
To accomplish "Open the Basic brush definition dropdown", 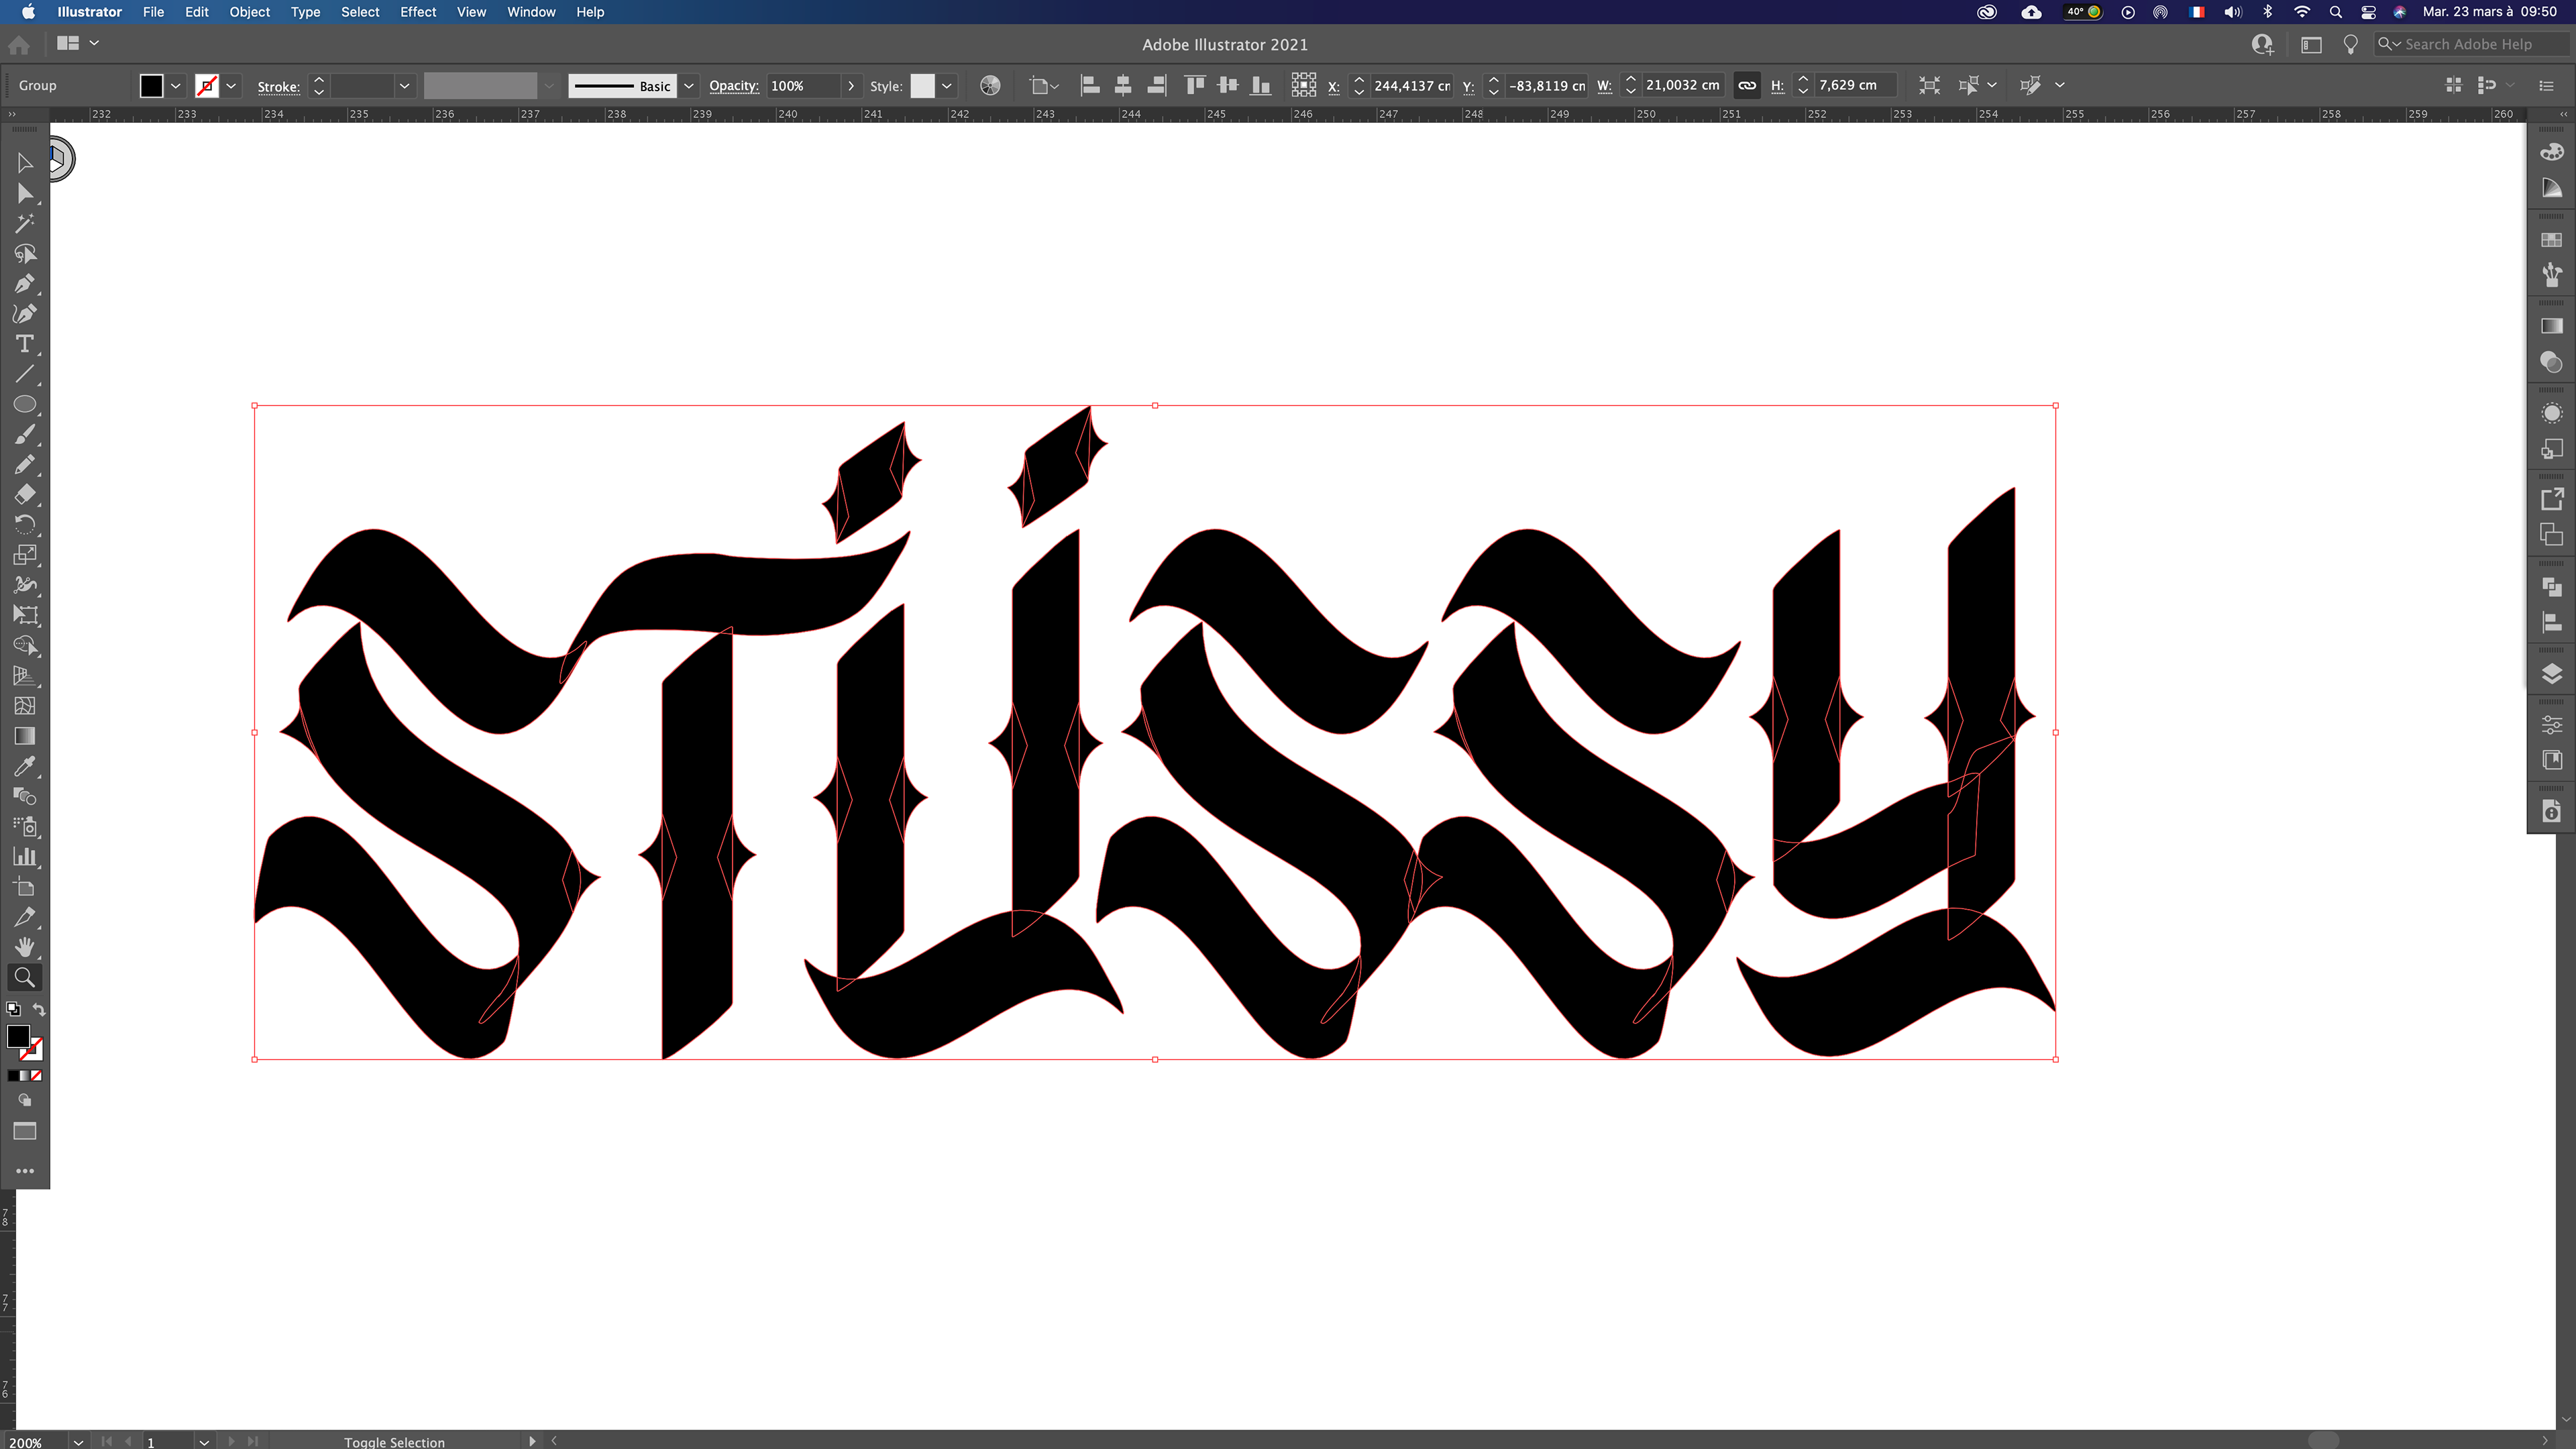I will [x=689, y=86].
